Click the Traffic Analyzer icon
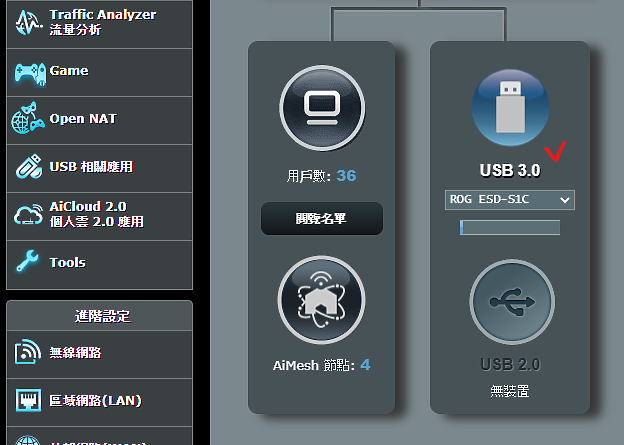 [27, 23]
